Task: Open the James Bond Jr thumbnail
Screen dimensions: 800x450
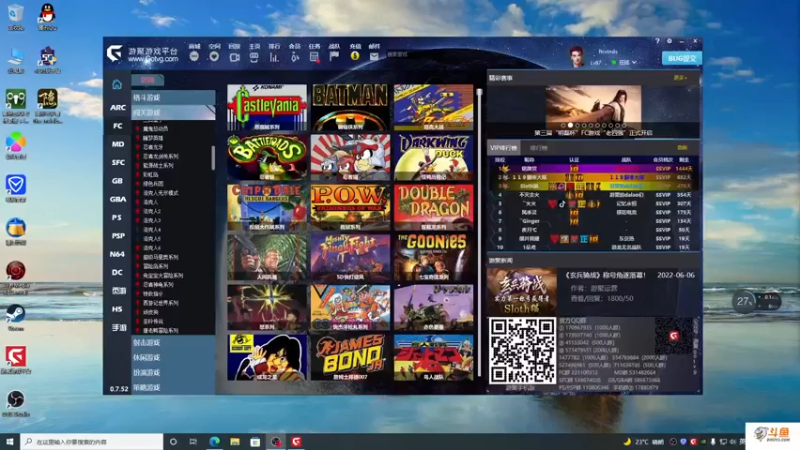Action: coord(350,357)
